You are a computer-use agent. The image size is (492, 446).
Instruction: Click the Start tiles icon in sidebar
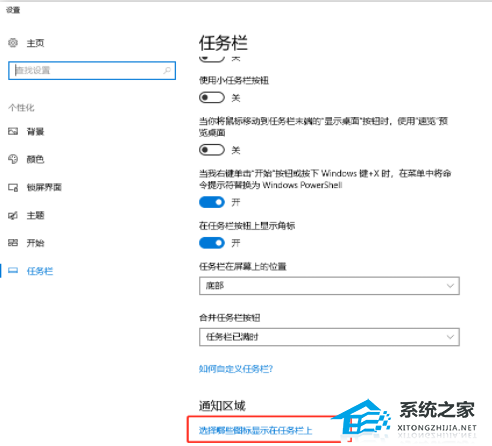coord(13,243)
